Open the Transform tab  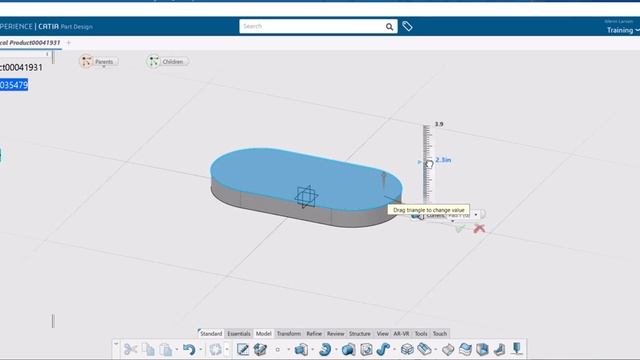tap(289, 333)
